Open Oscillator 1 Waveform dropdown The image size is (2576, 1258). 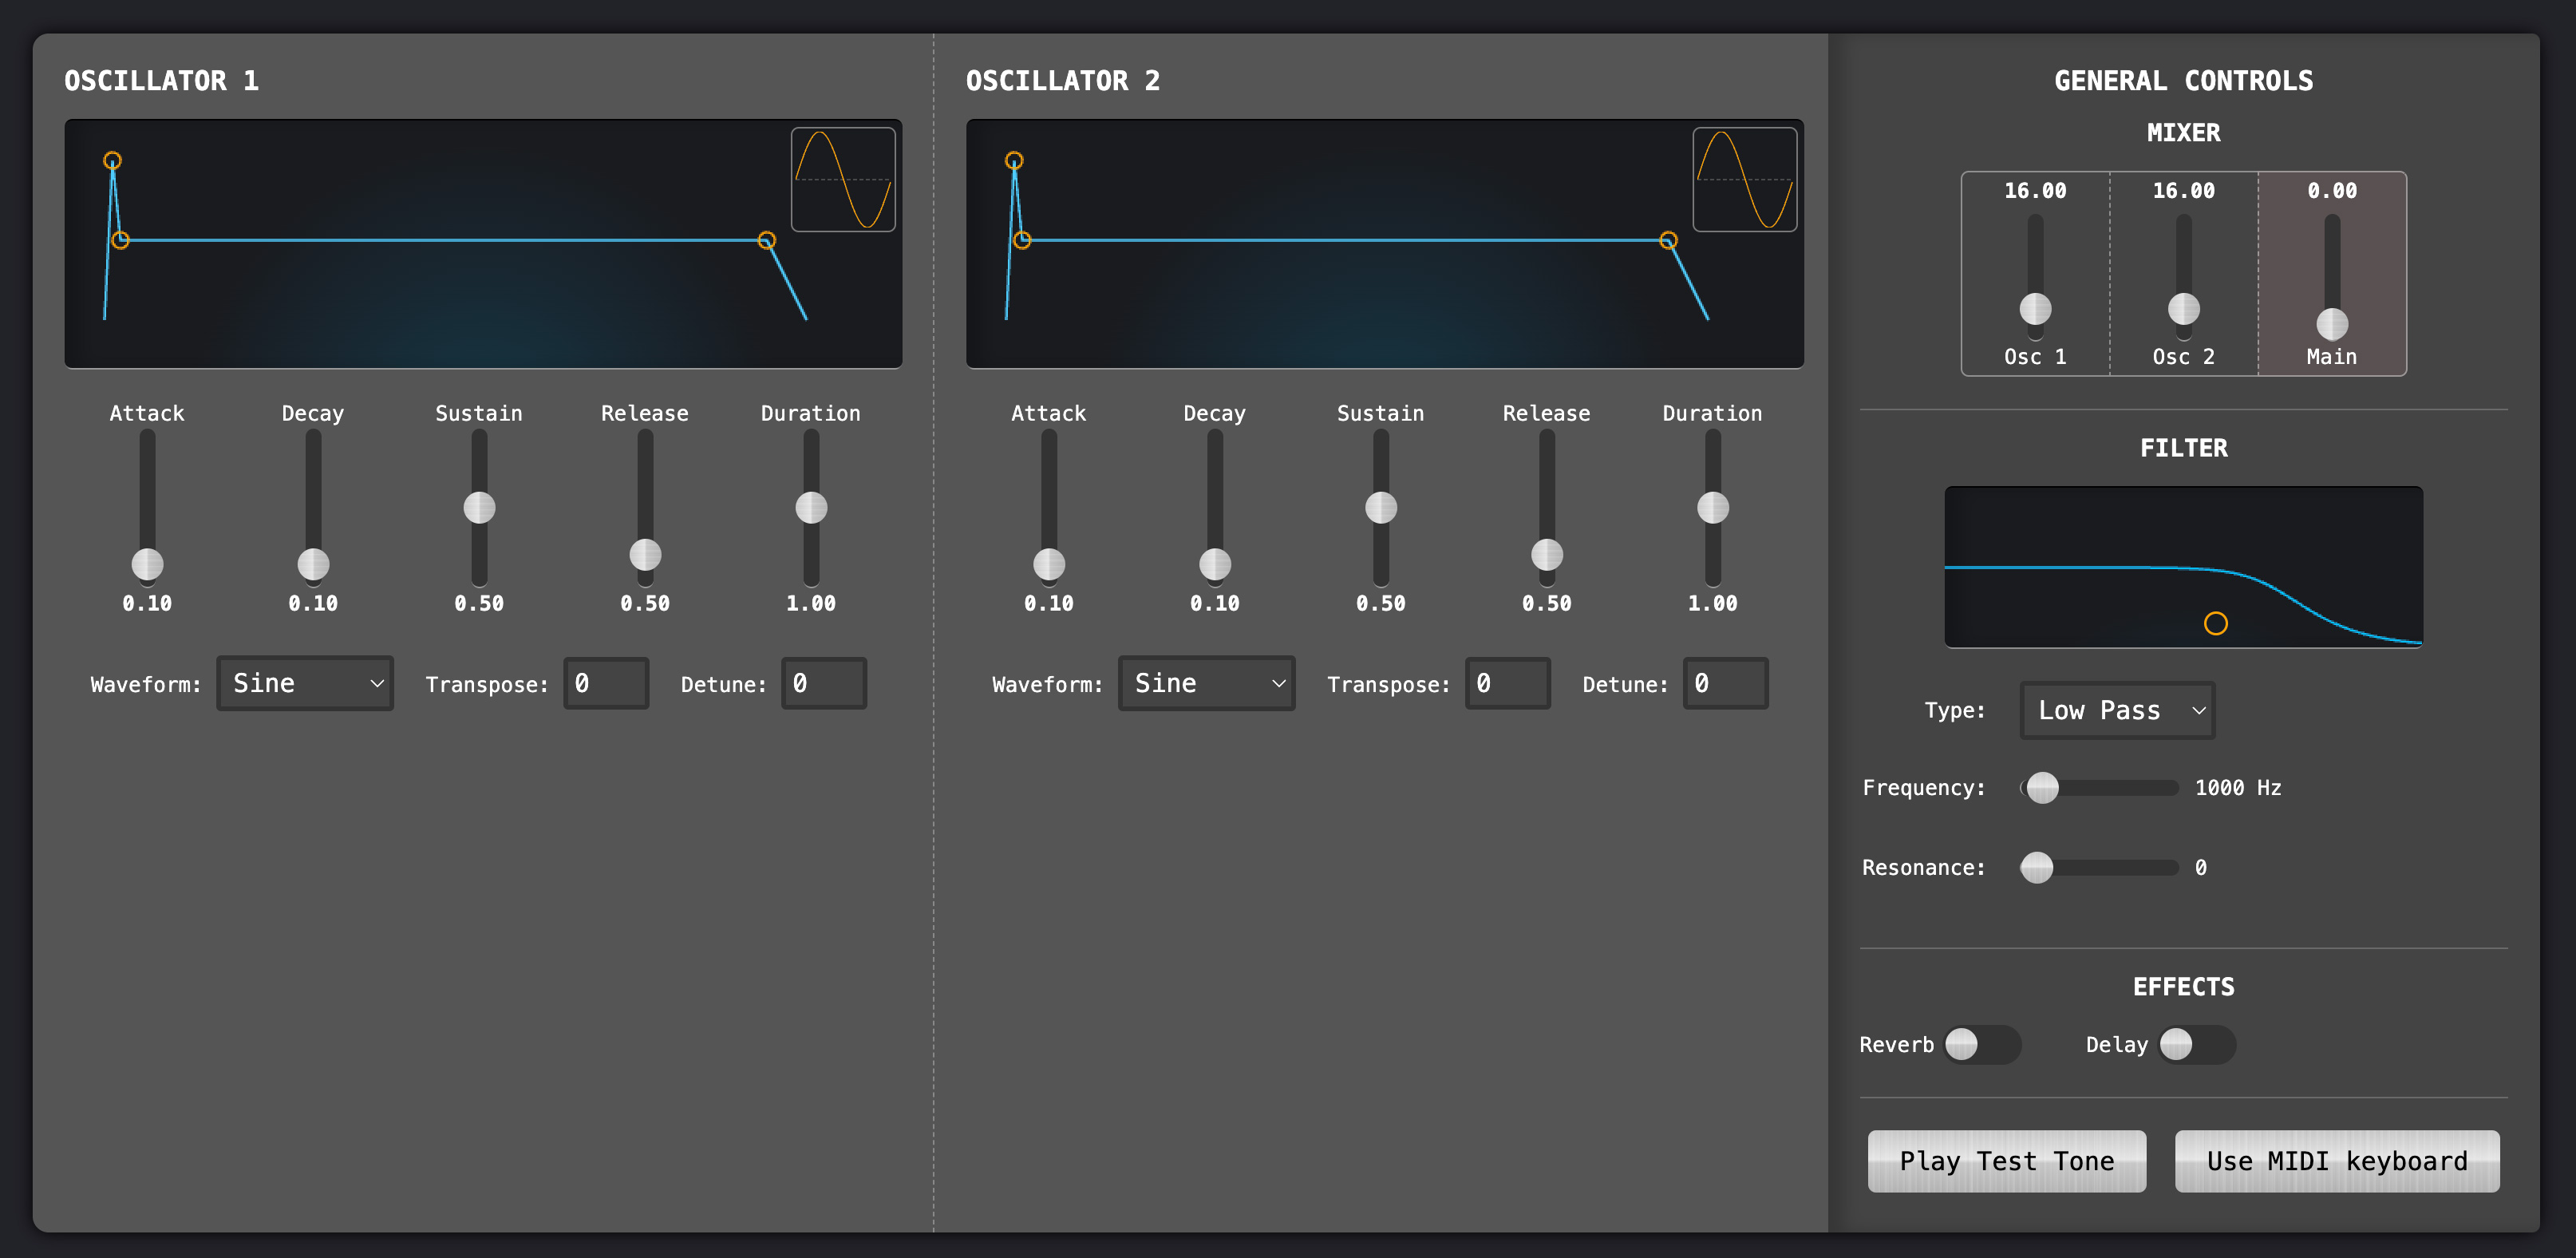305,683
